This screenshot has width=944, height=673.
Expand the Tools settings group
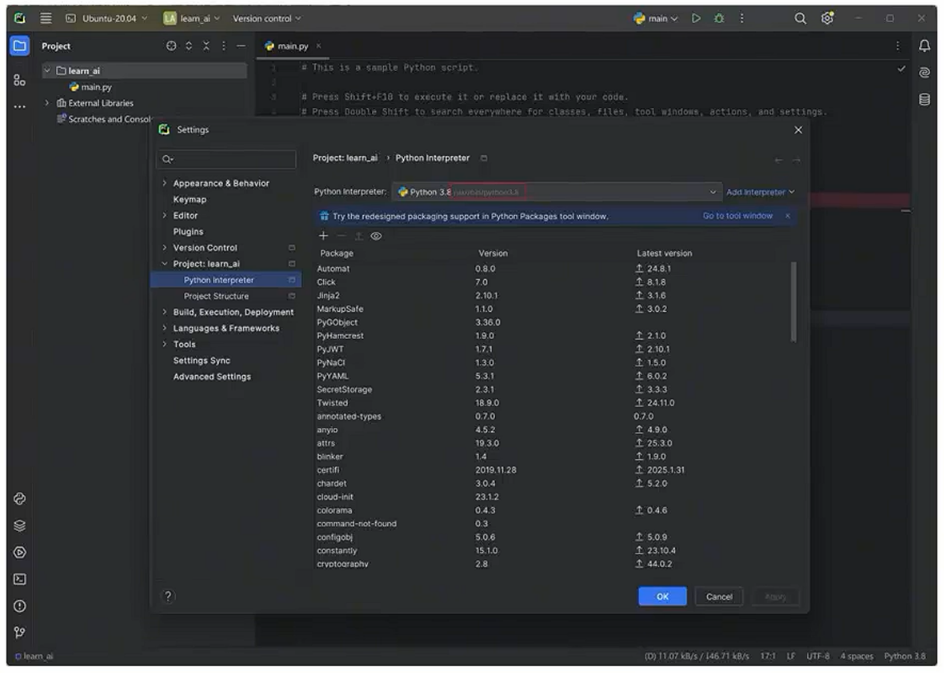(164, 344)
